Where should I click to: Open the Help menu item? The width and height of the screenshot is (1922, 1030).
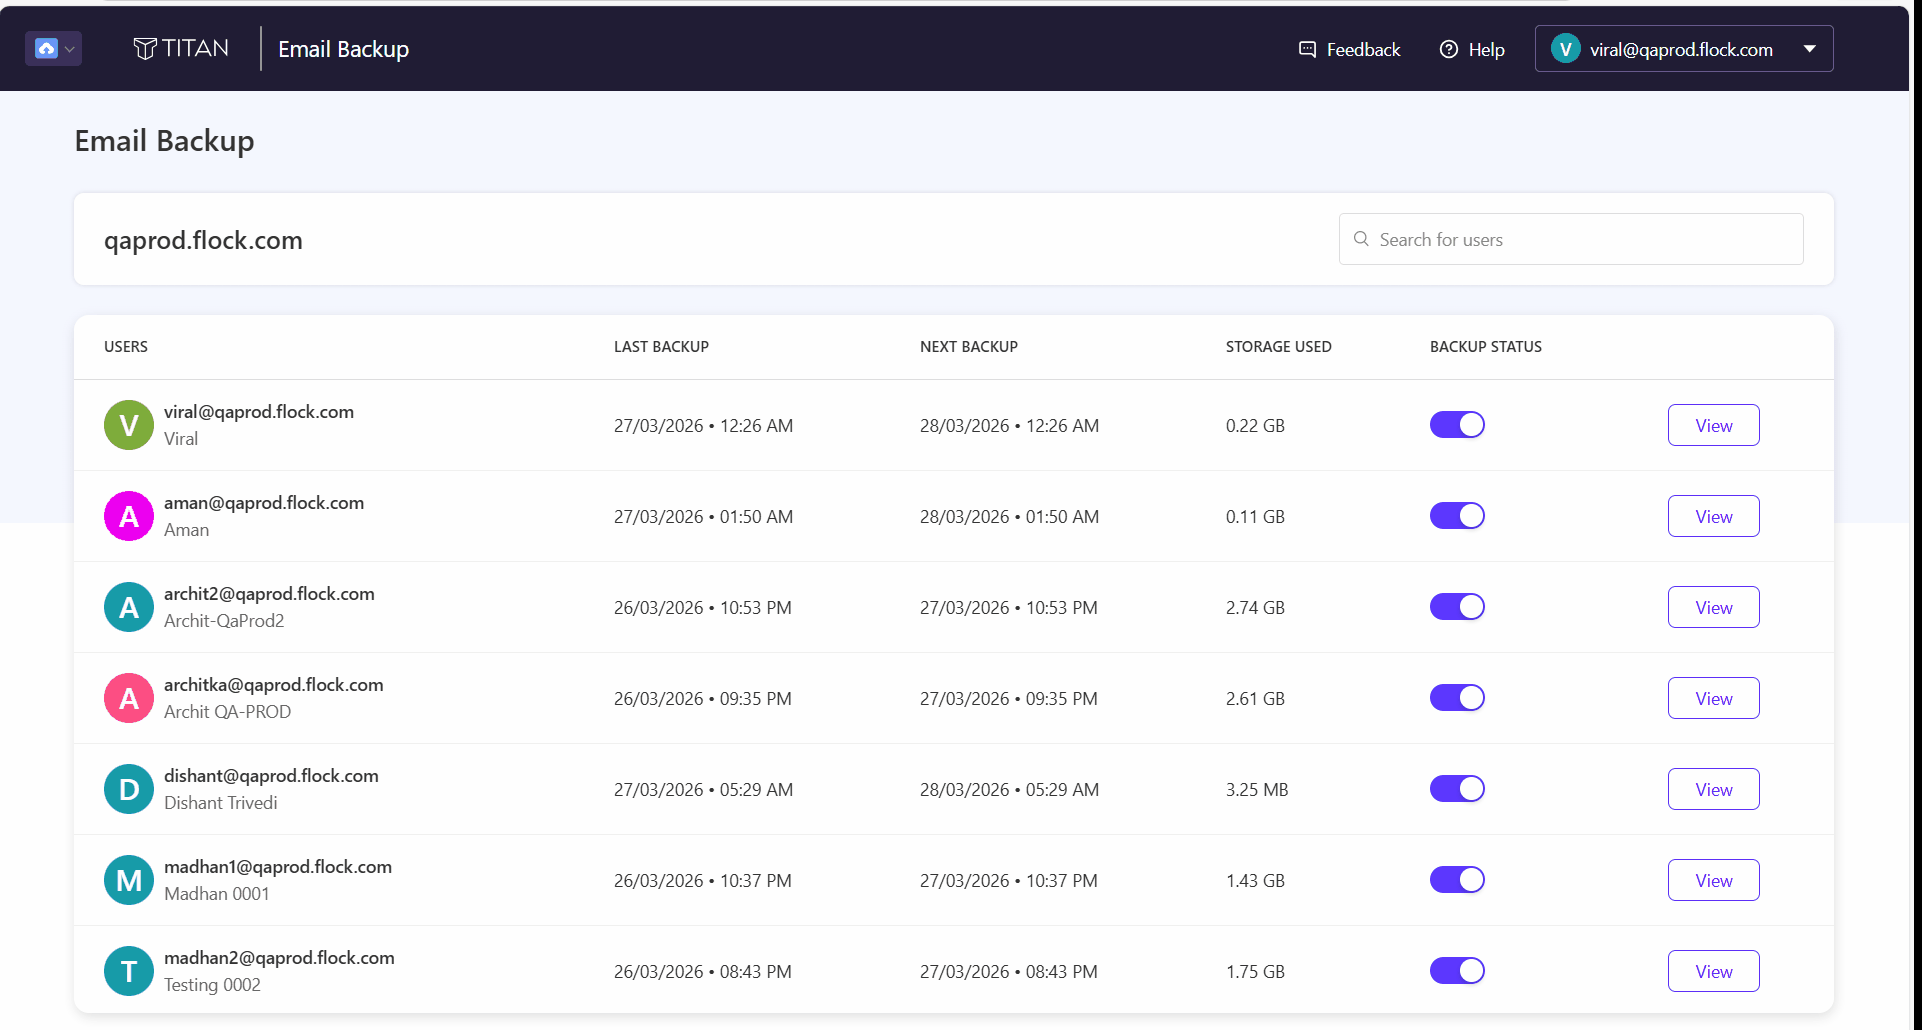pos(1472,49)
